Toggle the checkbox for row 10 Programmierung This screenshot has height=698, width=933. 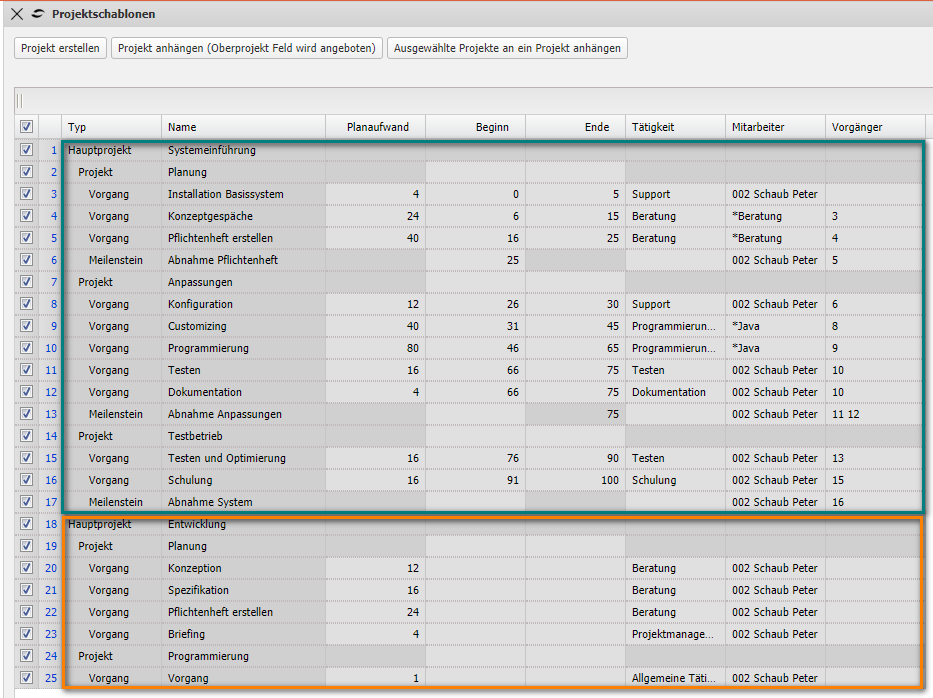27,348
